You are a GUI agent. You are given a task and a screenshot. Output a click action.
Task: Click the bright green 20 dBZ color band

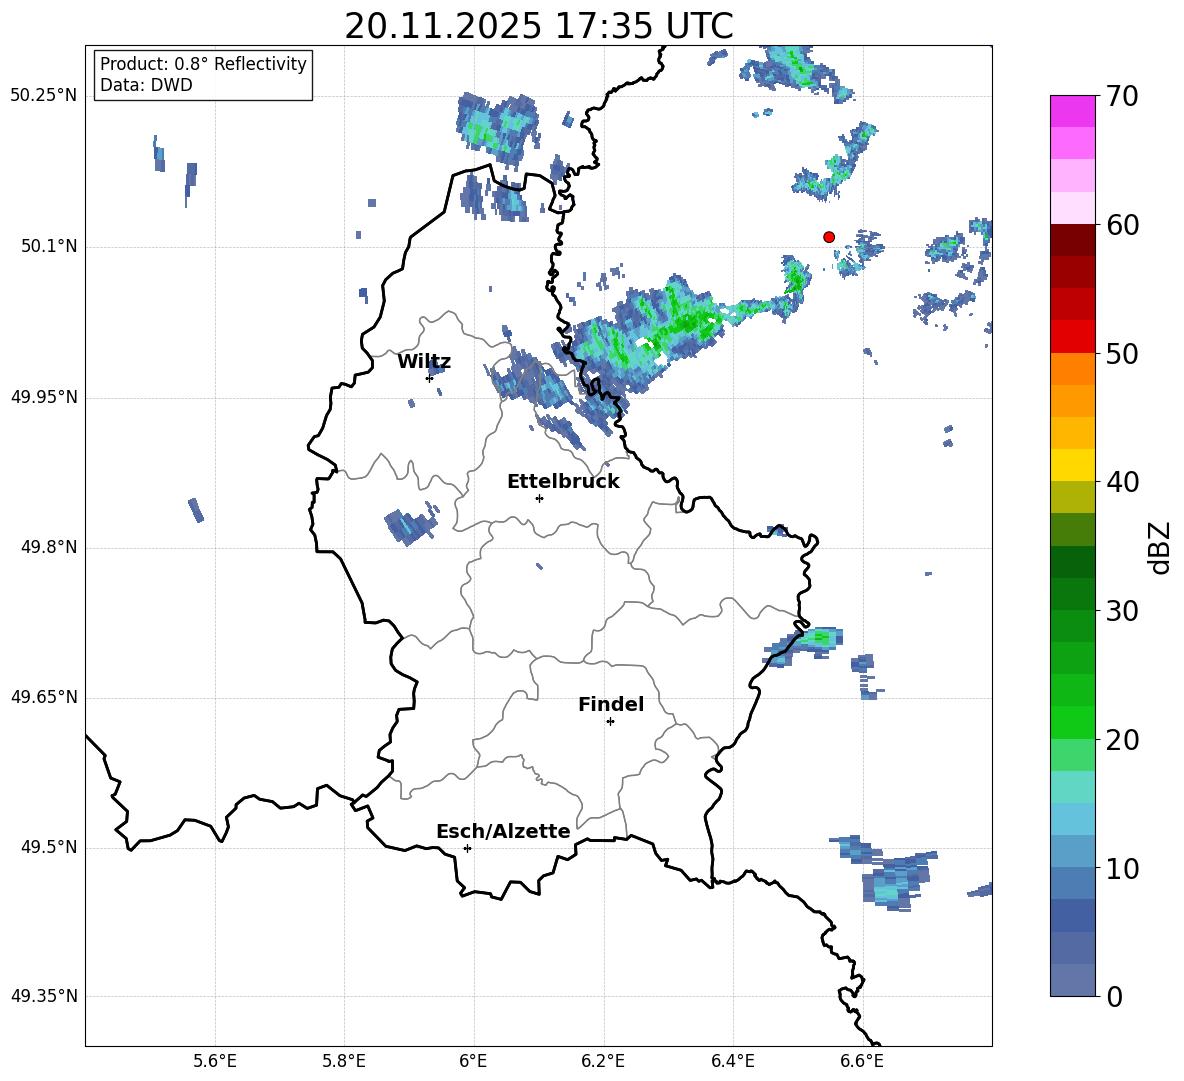click(x=1072, y=722)
